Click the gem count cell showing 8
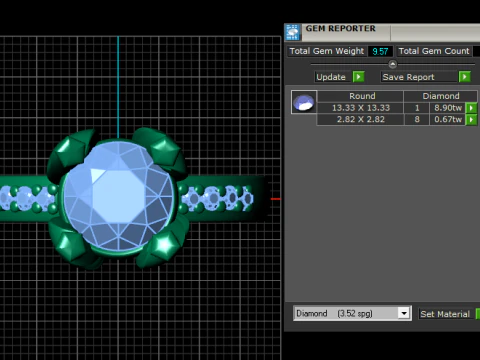This screenshot has width=480, height=360. (417, 119)
